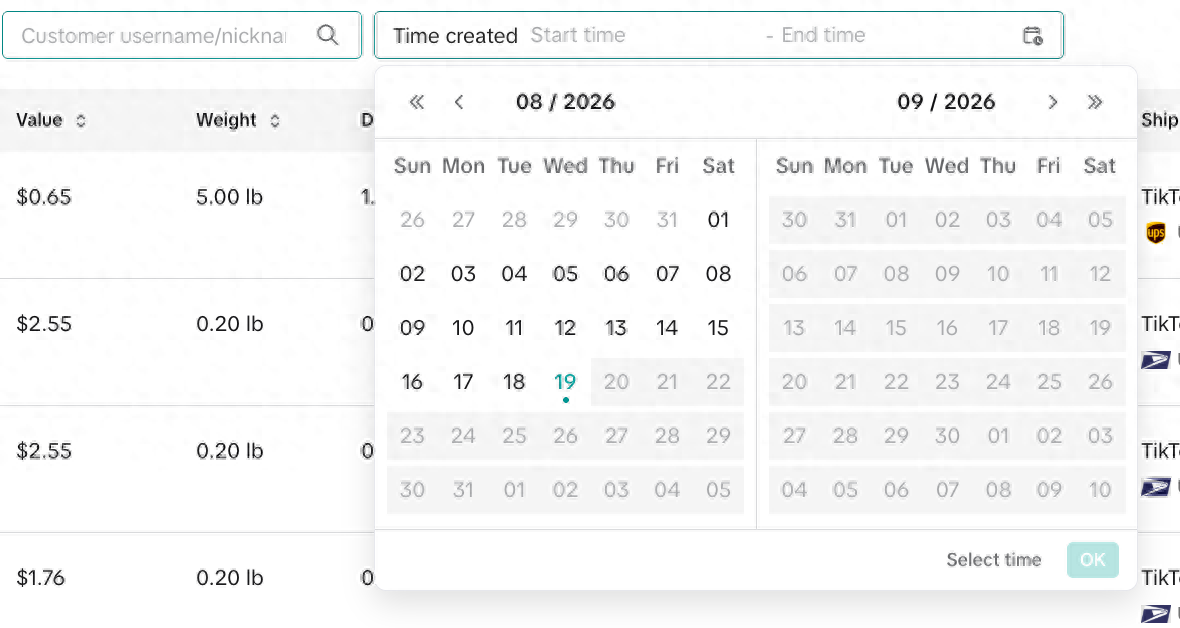Choose August 12 date cell
Viewport: 1180px width, 628px height.
[x=565, y=328]
